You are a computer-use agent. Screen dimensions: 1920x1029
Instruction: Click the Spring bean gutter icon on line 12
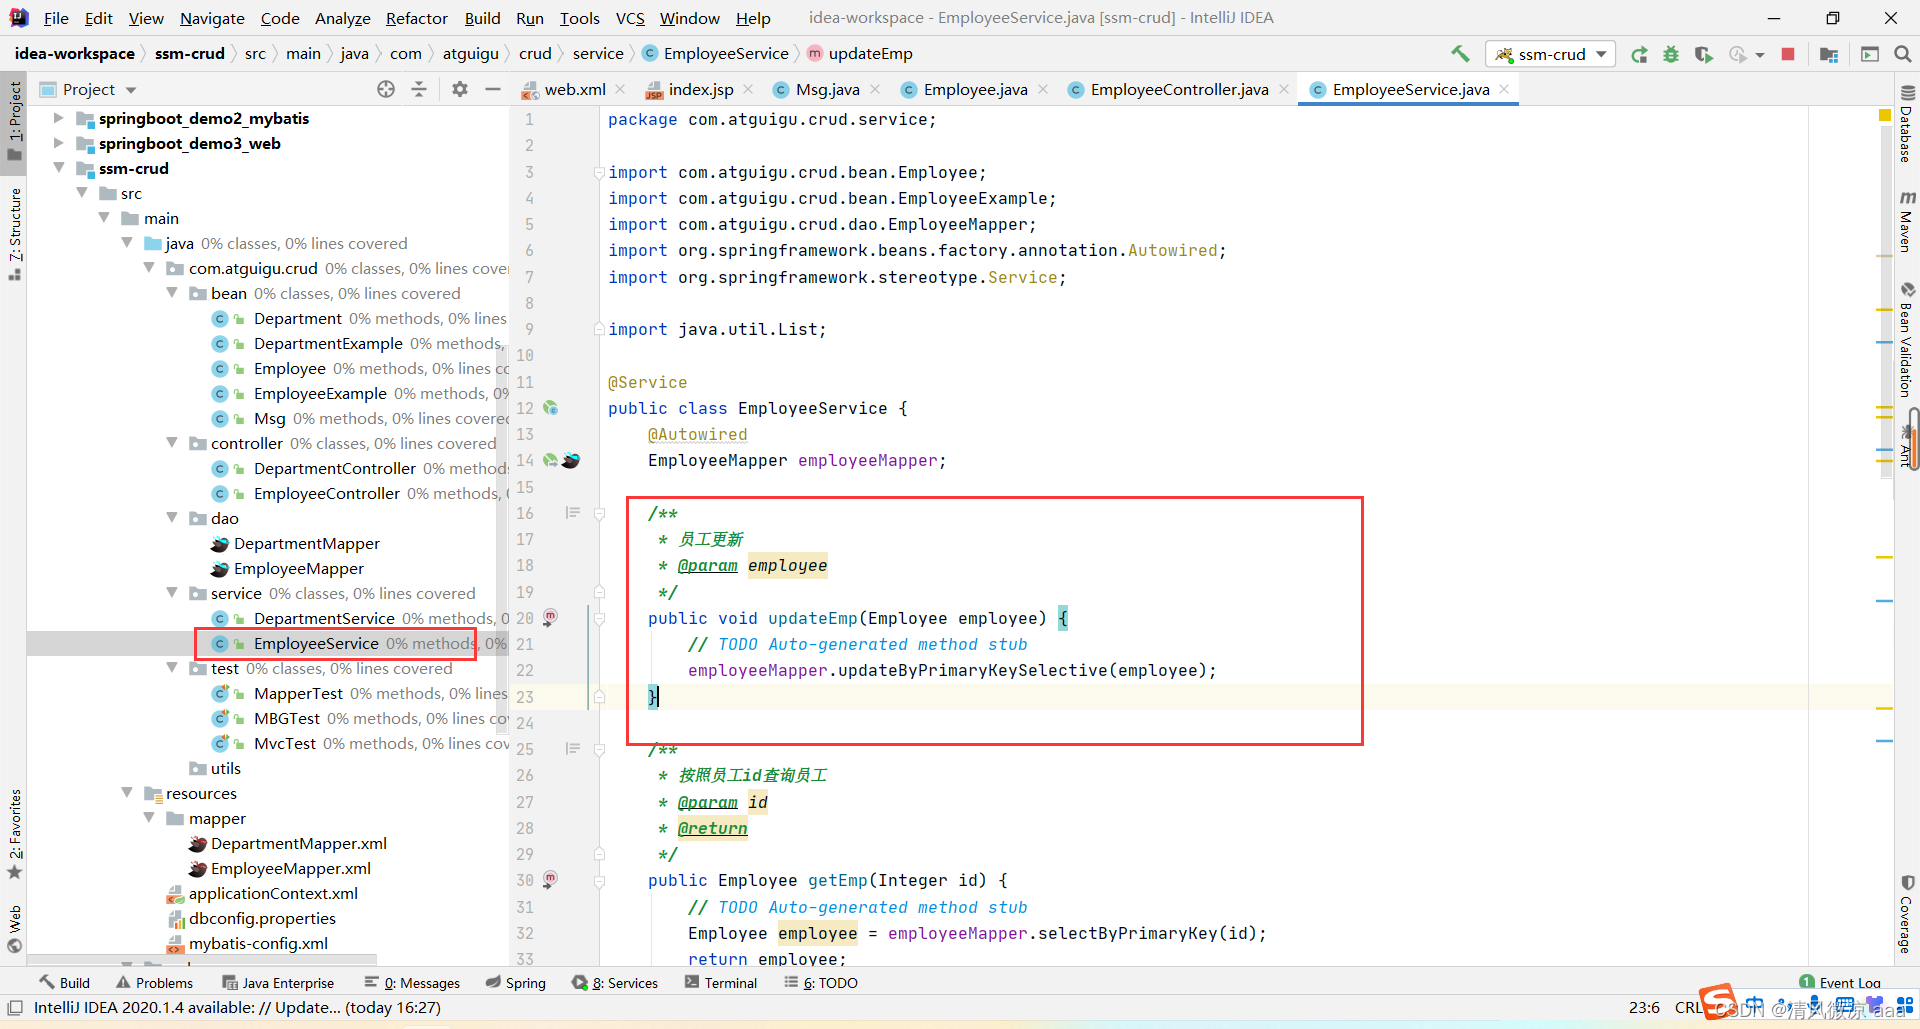point(550,408)
